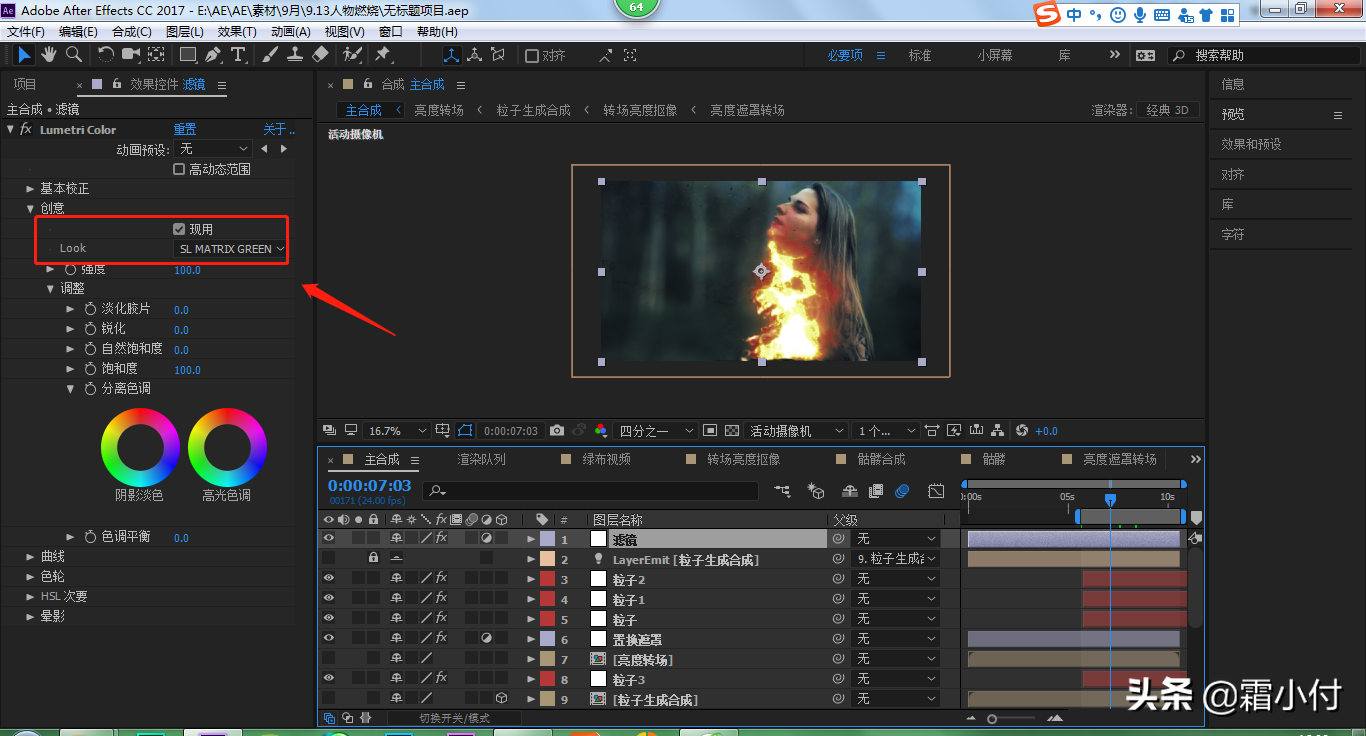The height and width of the screenshot is (736, 1366).
Task: Expand the 曲线 section
Action: pos(31,557)
